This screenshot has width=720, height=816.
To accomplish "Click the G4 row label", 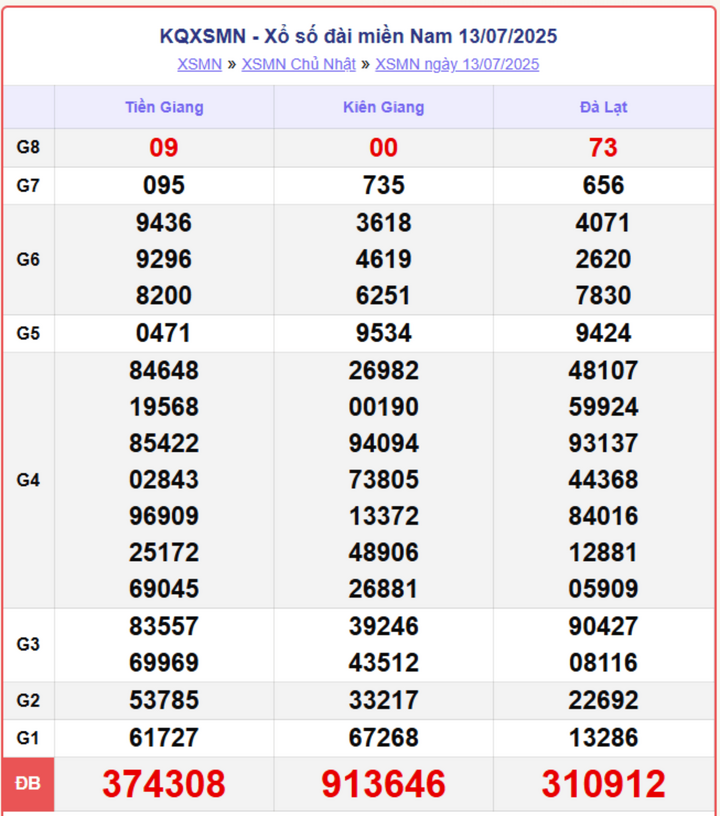I will [28, 480].
